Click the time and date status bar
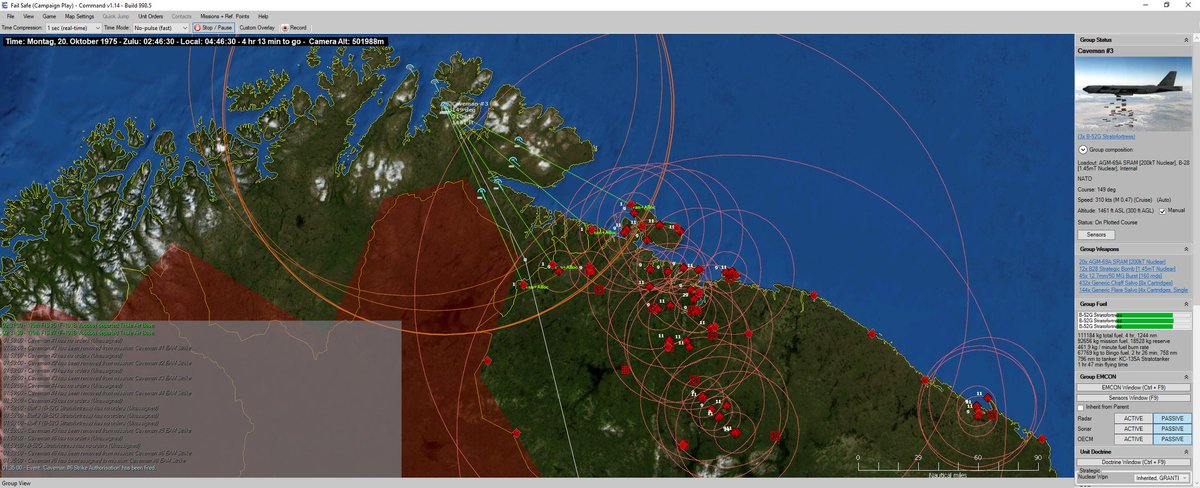Image resolution: width=1200 pixels, height=488 pixels. coord(194,41)
